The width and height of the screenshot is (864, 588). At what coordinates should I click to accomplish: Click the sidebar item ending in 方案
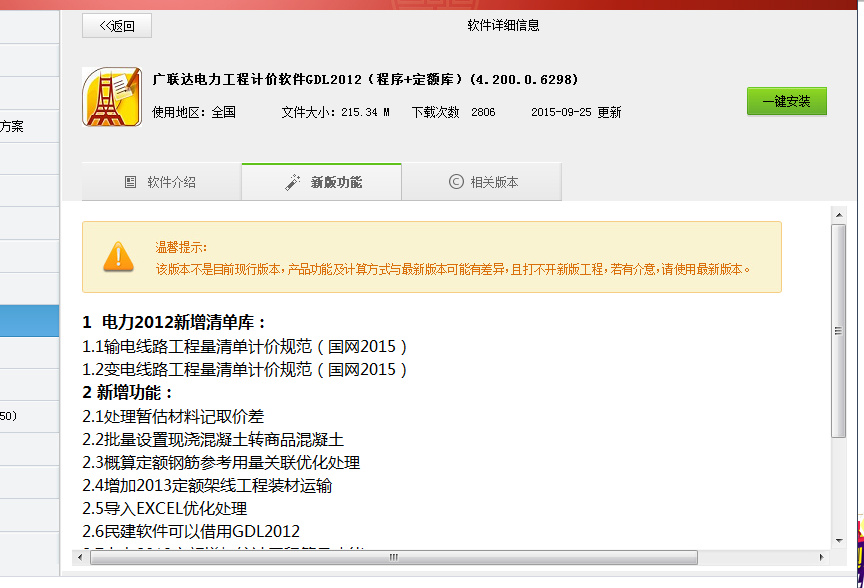point(29,126)
